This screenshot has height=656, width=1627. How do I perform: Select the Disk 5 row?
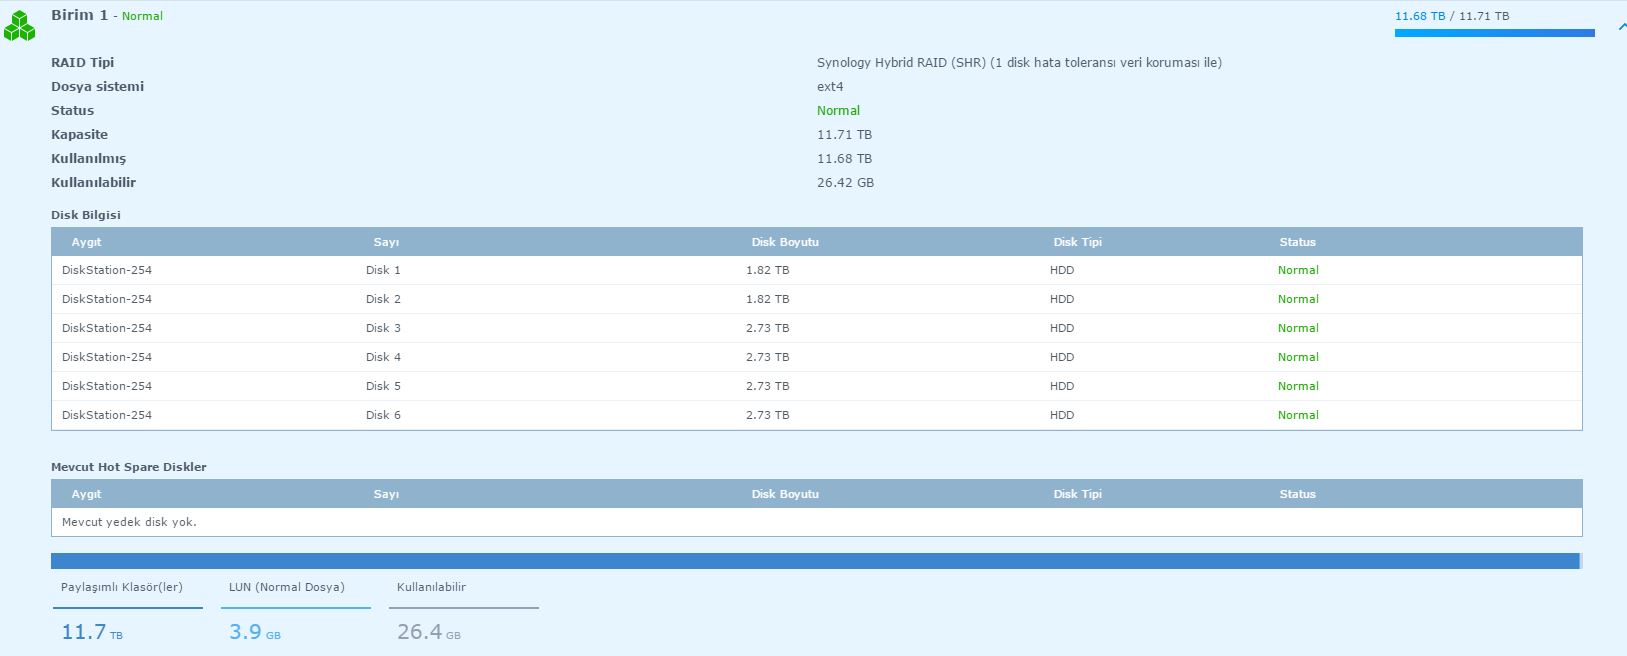(x=816, y=386)
